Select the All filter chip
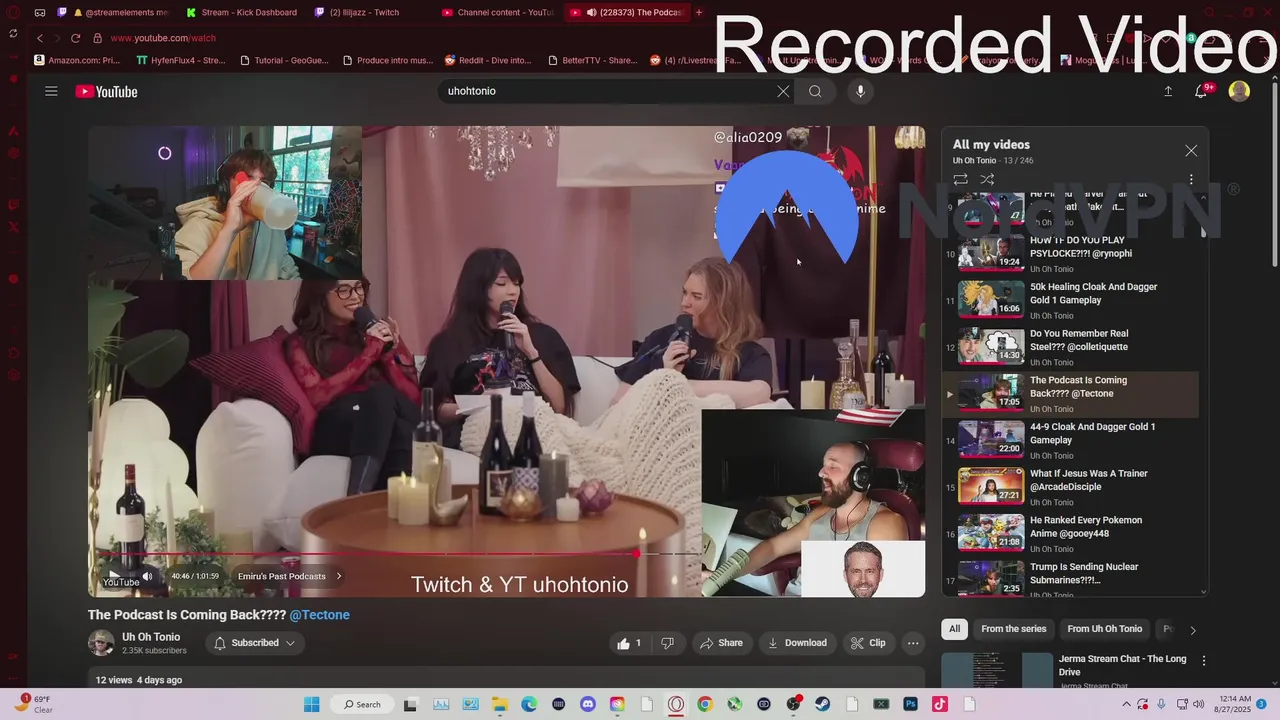Viewport: 1280px width, 720px height. coord(954,629)
